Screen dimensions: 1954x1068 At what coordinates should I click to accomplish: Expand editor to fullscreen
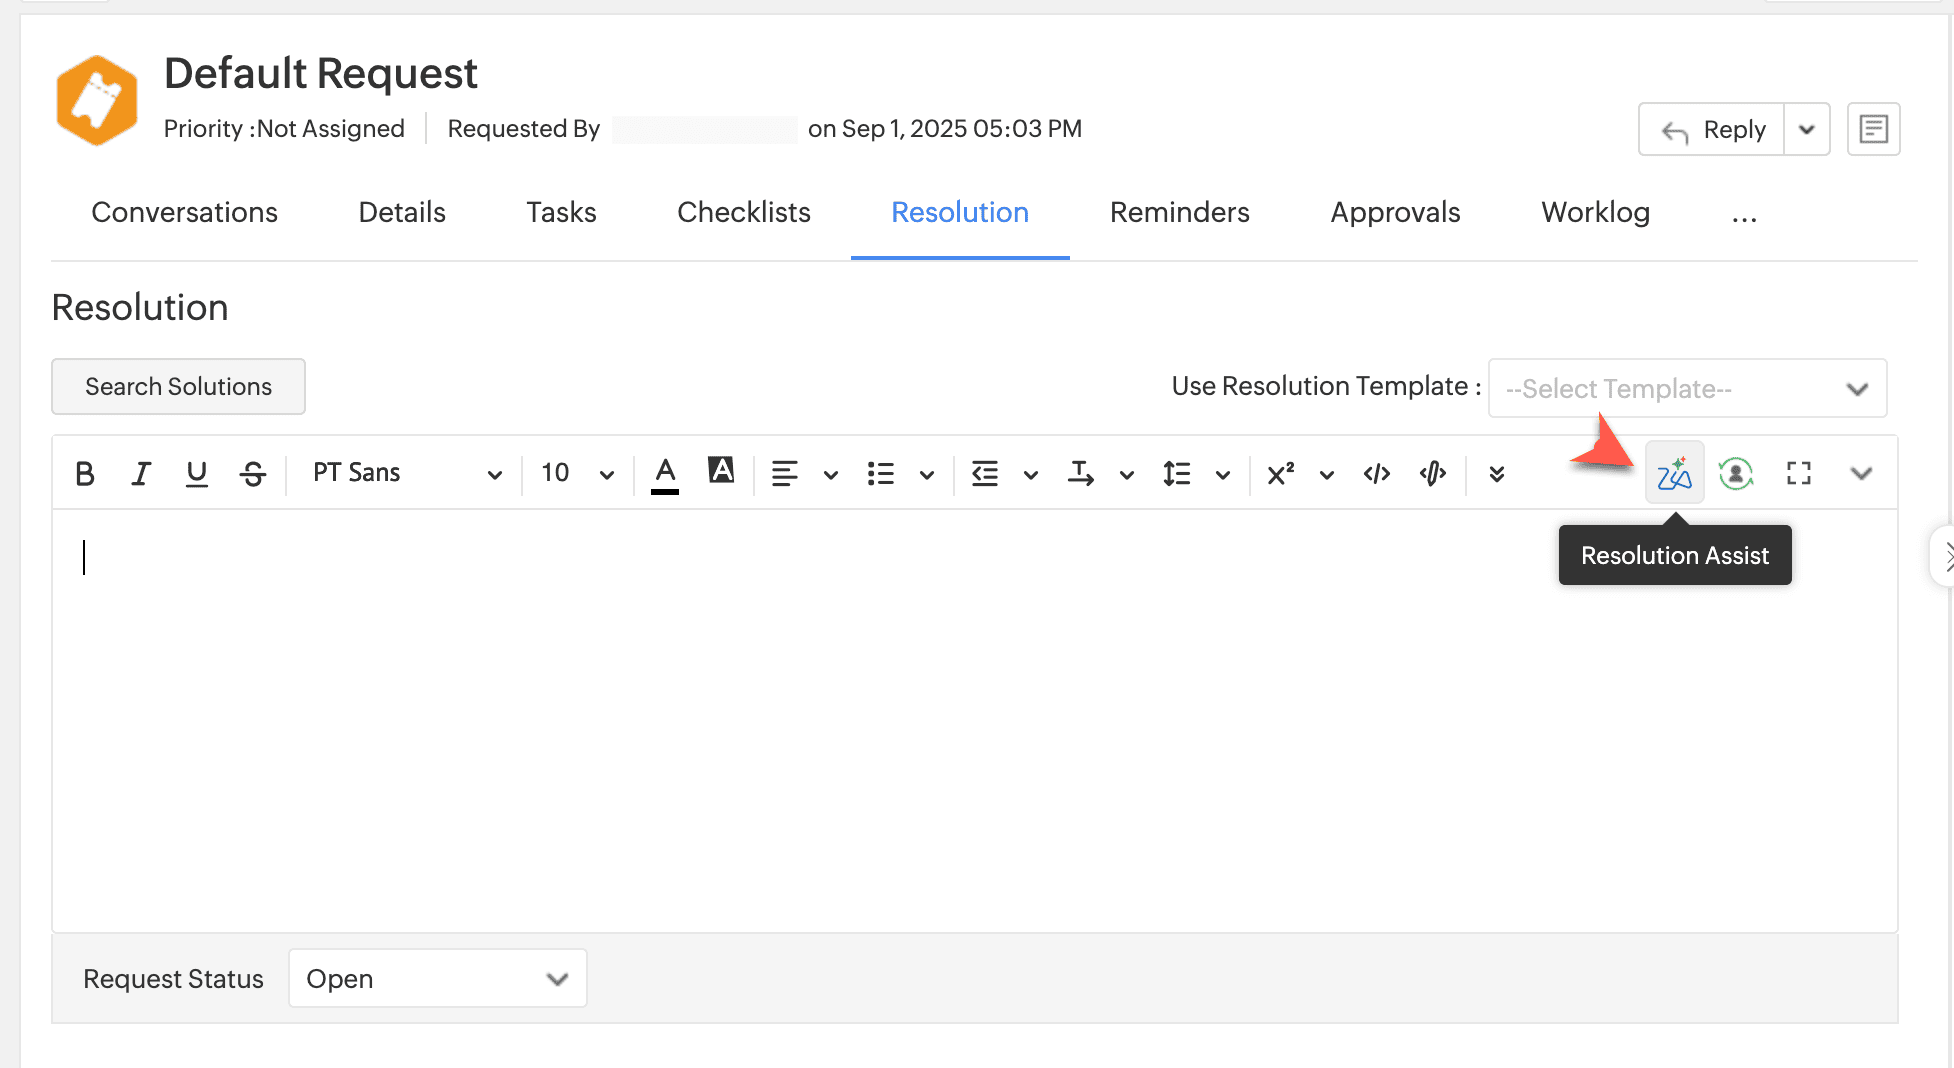[1799, 473]
